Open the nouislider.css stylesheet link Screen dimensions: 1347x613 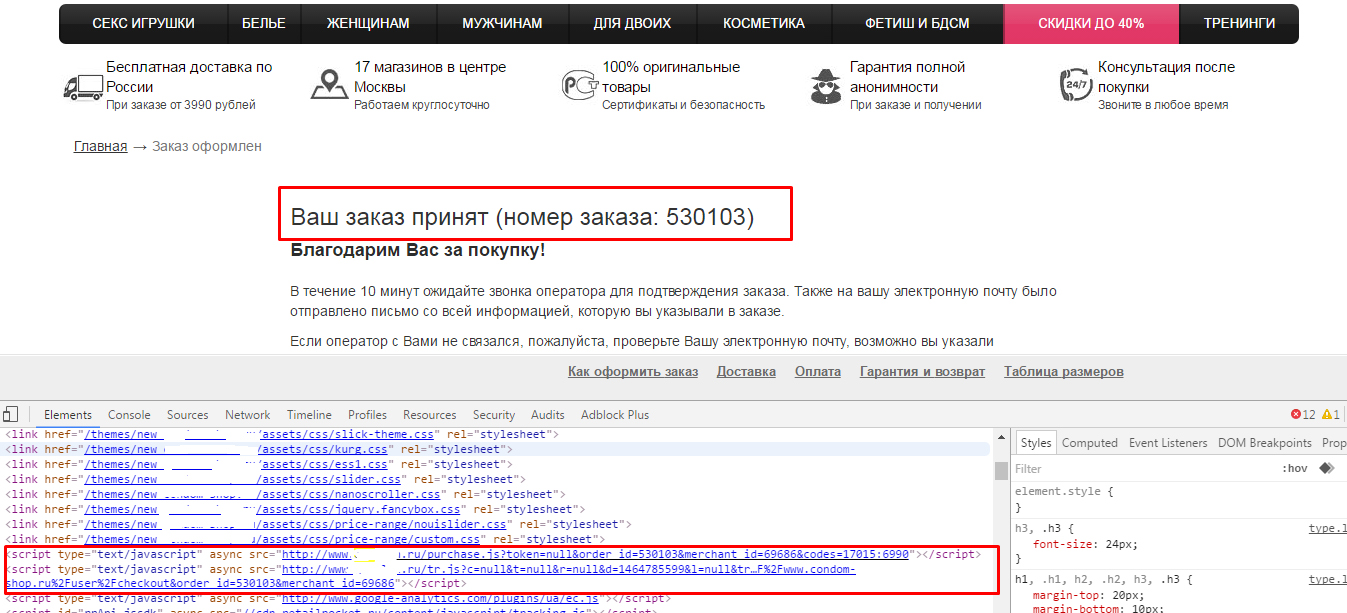click(x=296, y=524)
